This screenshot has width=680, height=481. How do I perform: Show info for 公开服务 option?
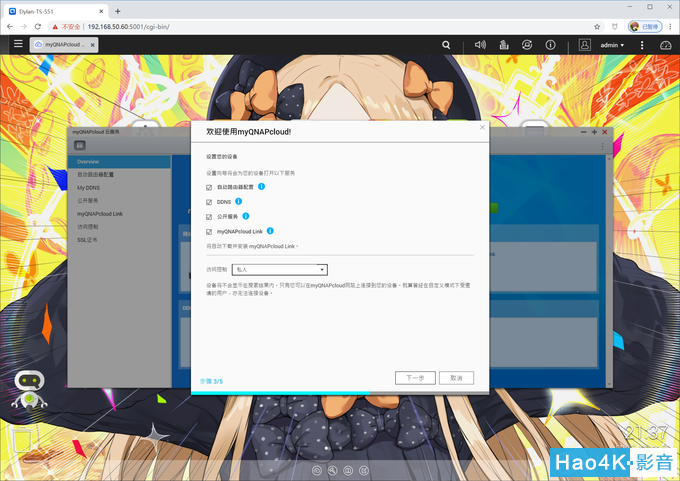click(x=246, y=216)
